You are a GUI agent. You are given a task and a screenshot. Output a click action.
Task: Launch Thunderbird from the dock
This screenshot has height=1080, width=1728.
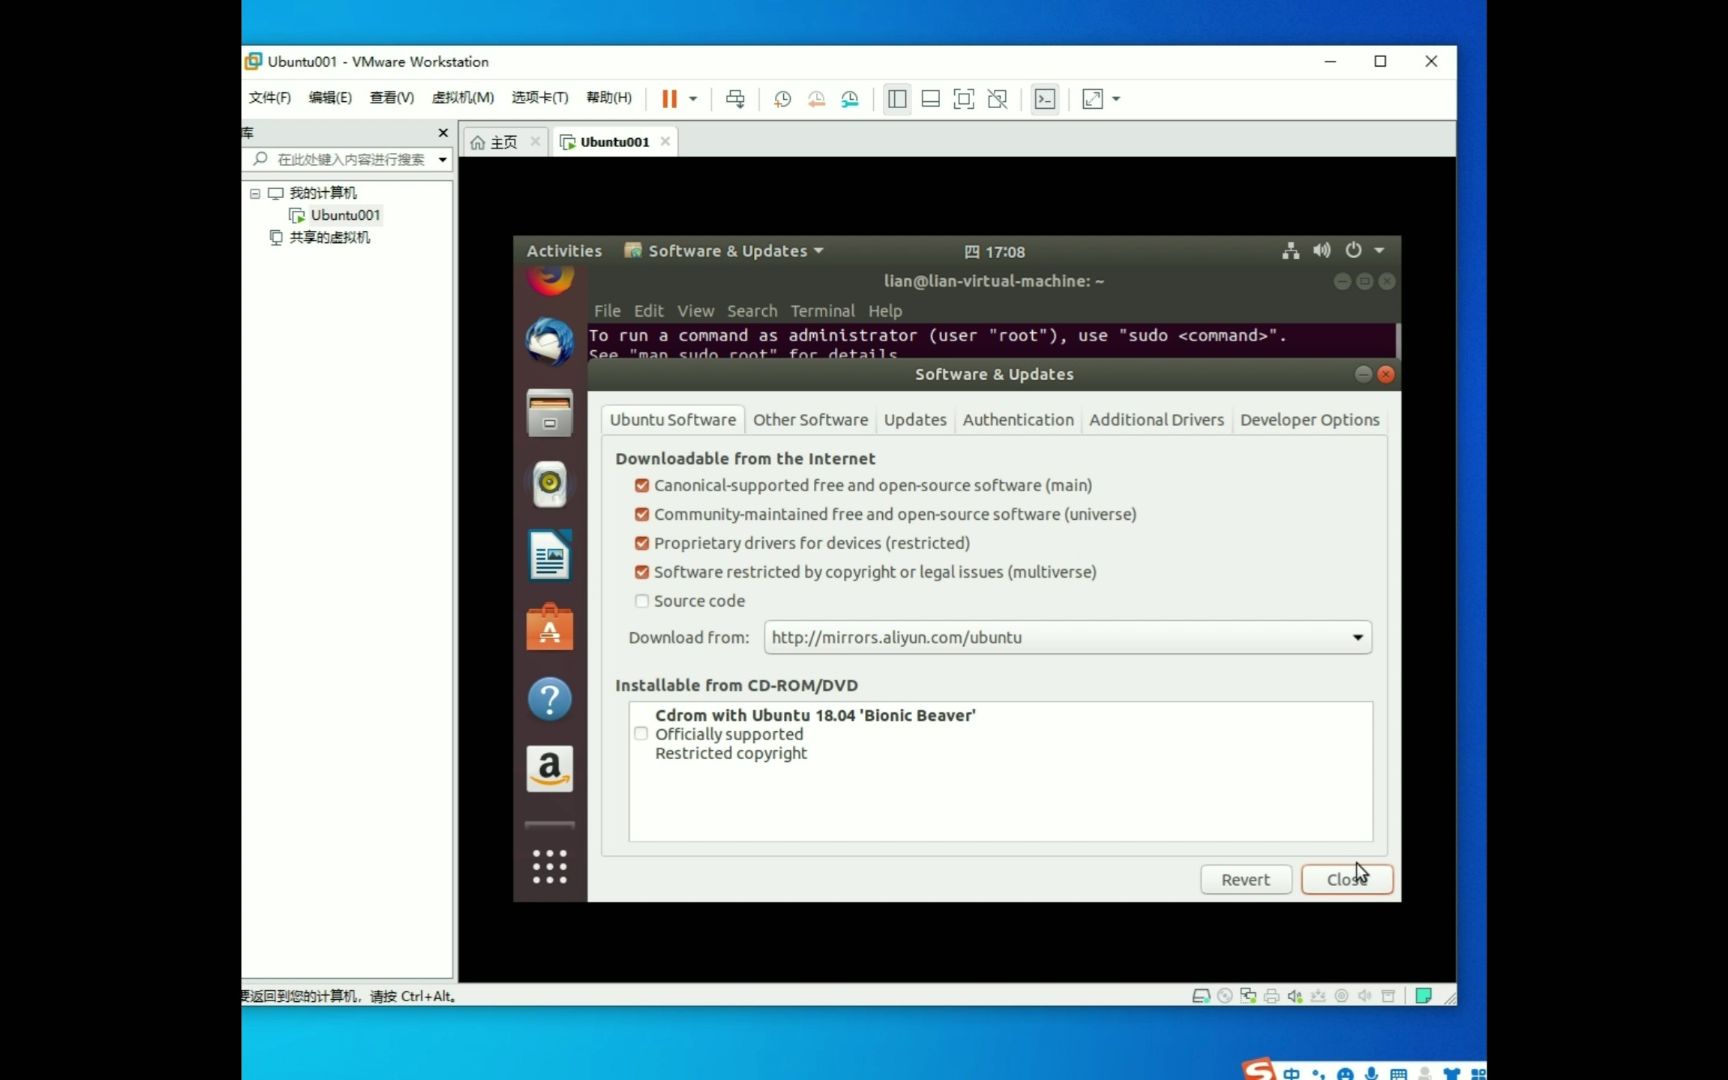550,342
